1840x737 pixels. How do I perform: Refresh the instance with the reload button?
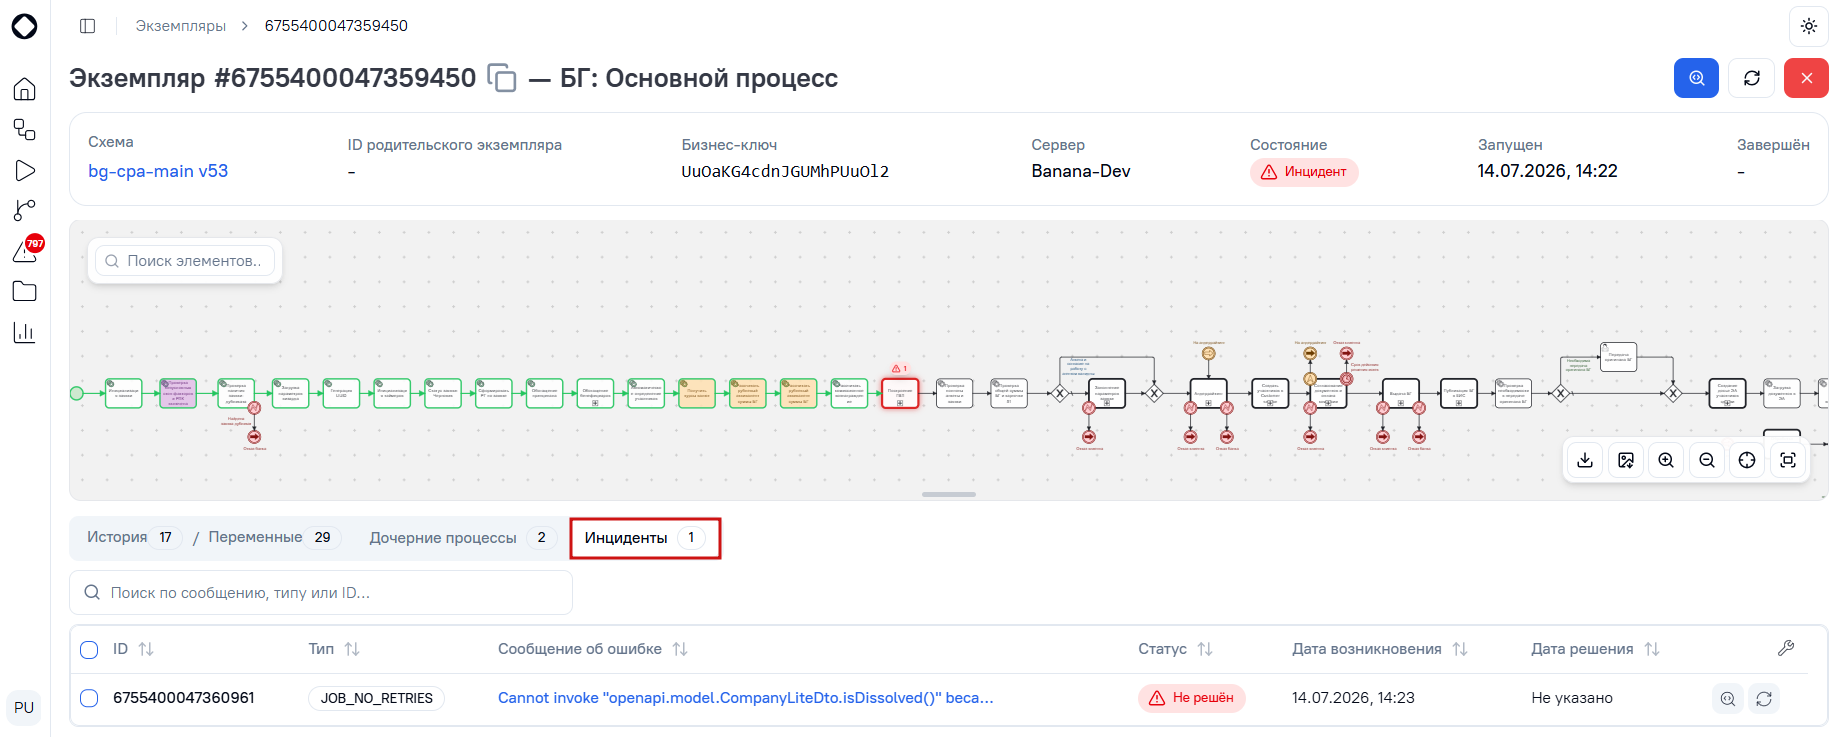pos(1751,78)
